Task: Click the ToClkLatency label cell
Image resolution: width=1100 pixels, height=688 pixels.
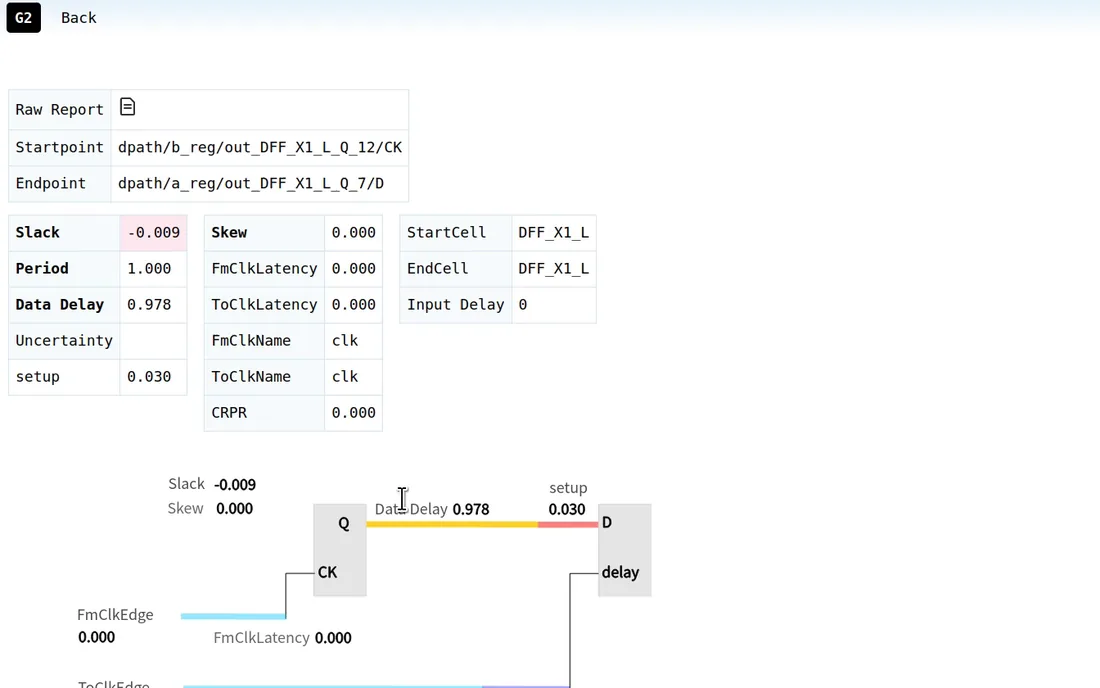Action: pos(264,304)
